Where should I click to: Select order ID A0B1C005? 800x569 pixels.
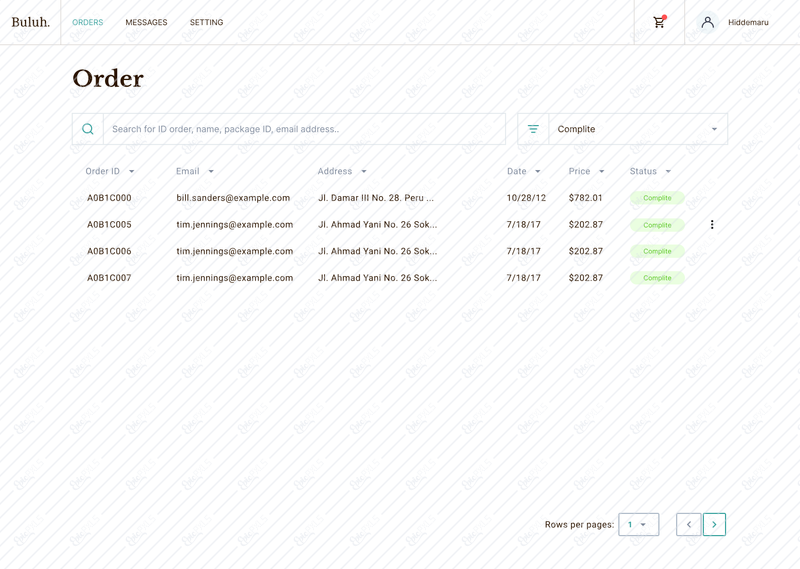(x=109, y=225)
